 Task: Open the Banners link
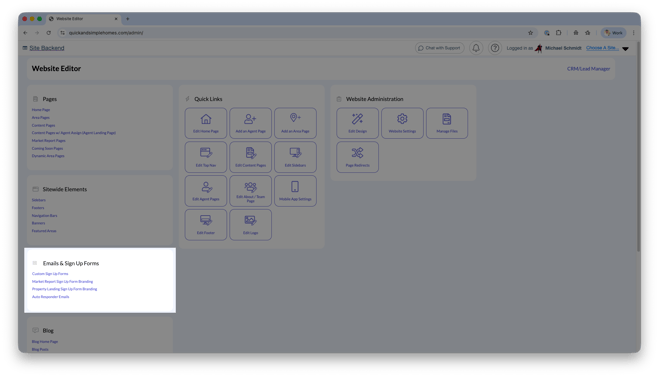click(38, 223)
